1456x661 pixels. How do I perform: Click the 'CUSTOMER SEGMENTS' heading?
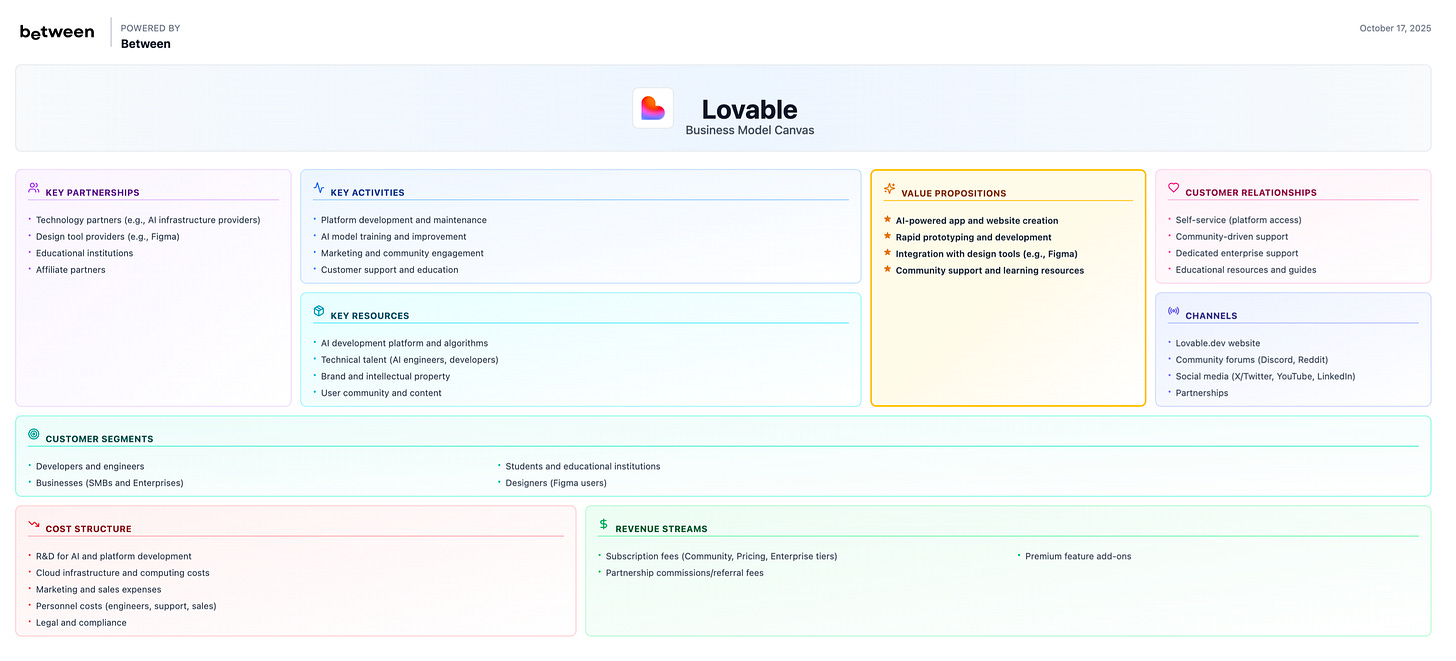(x=100, y=439)
